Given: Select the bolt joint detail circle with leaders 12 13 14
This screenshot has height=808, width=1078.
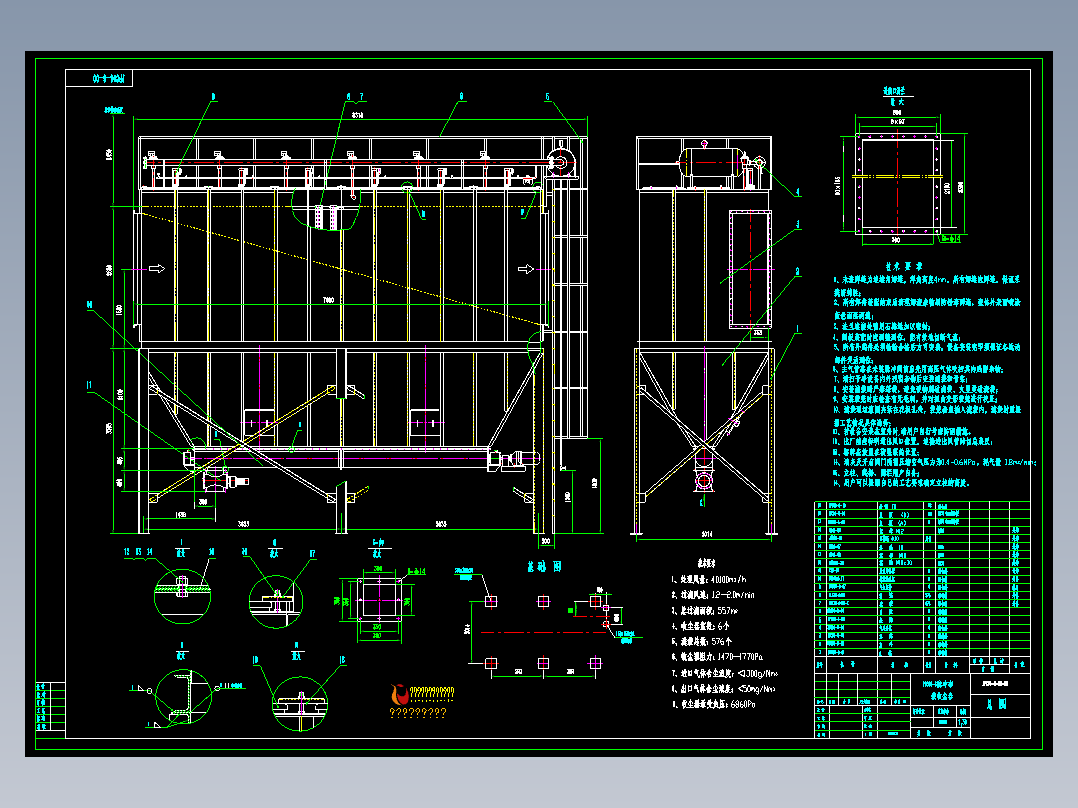Looking at the screenshot, I should (x=182, y=596).
